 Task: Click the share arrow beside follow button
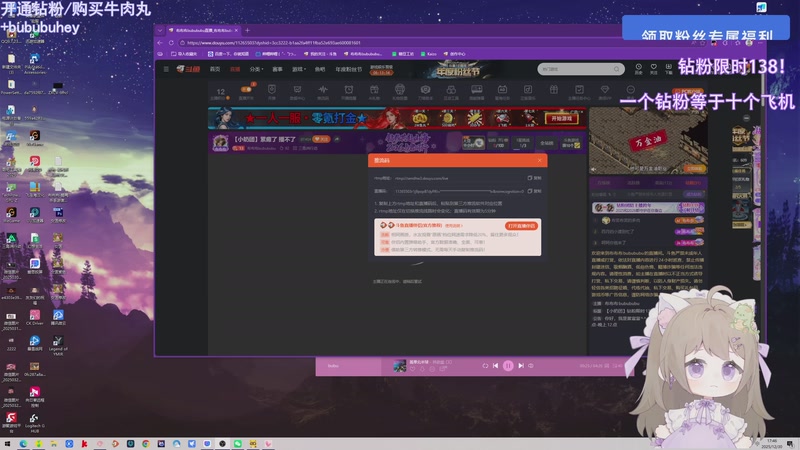tap(337, 139)
